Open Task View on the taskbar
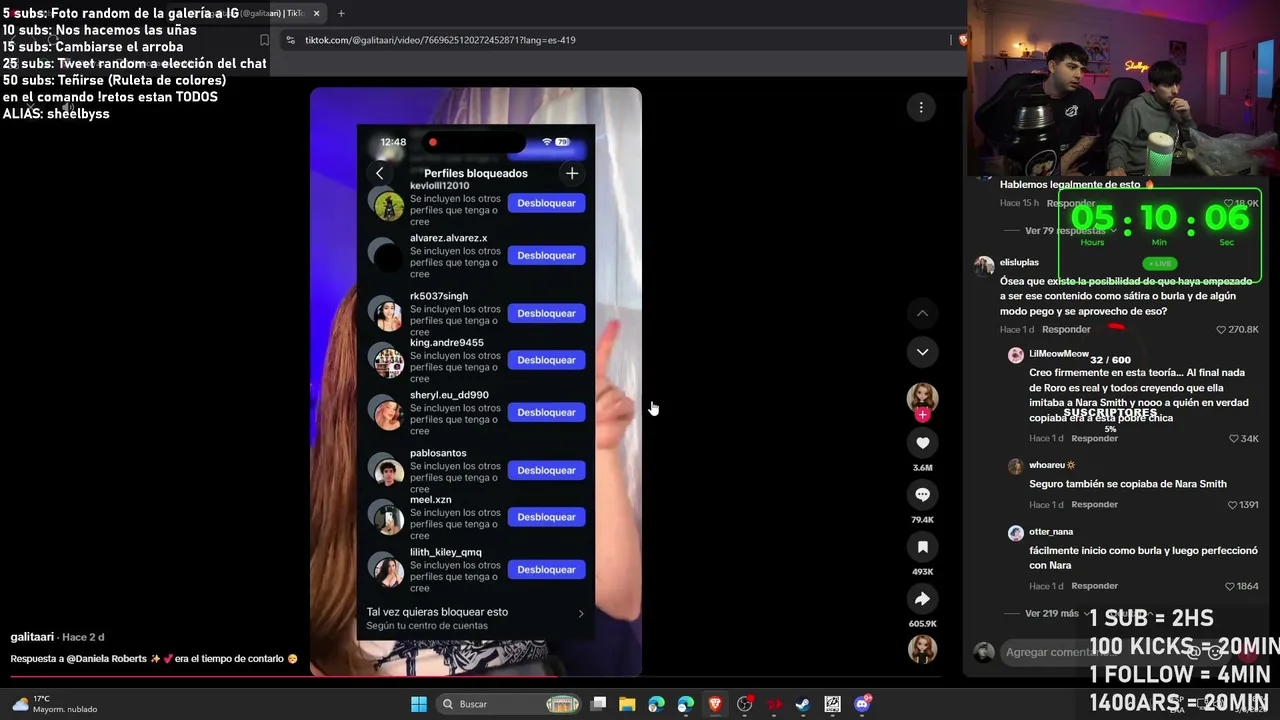 coord(598,704)
